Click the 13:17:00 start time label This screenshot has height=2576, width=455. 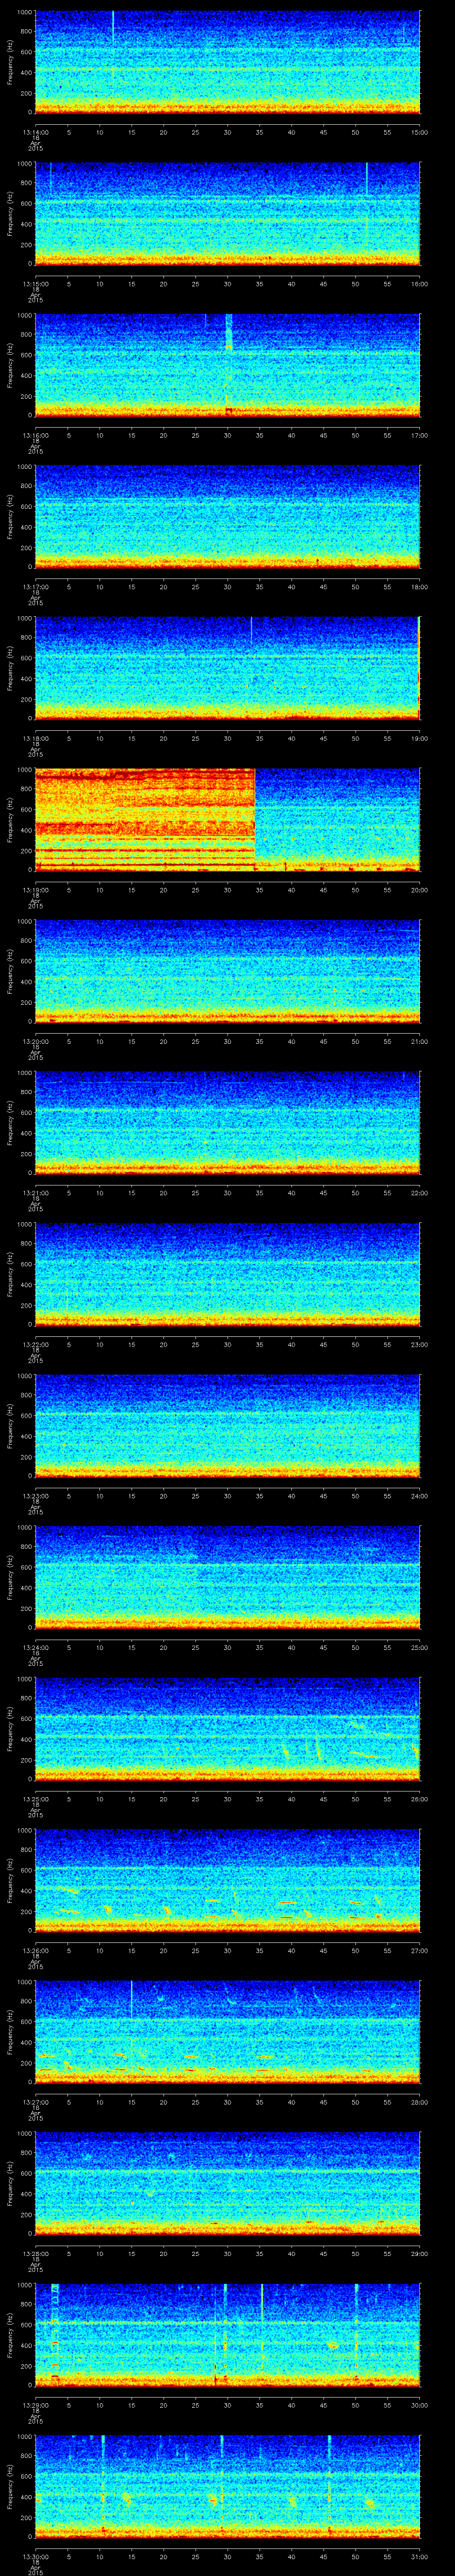[x=35, y=586]
